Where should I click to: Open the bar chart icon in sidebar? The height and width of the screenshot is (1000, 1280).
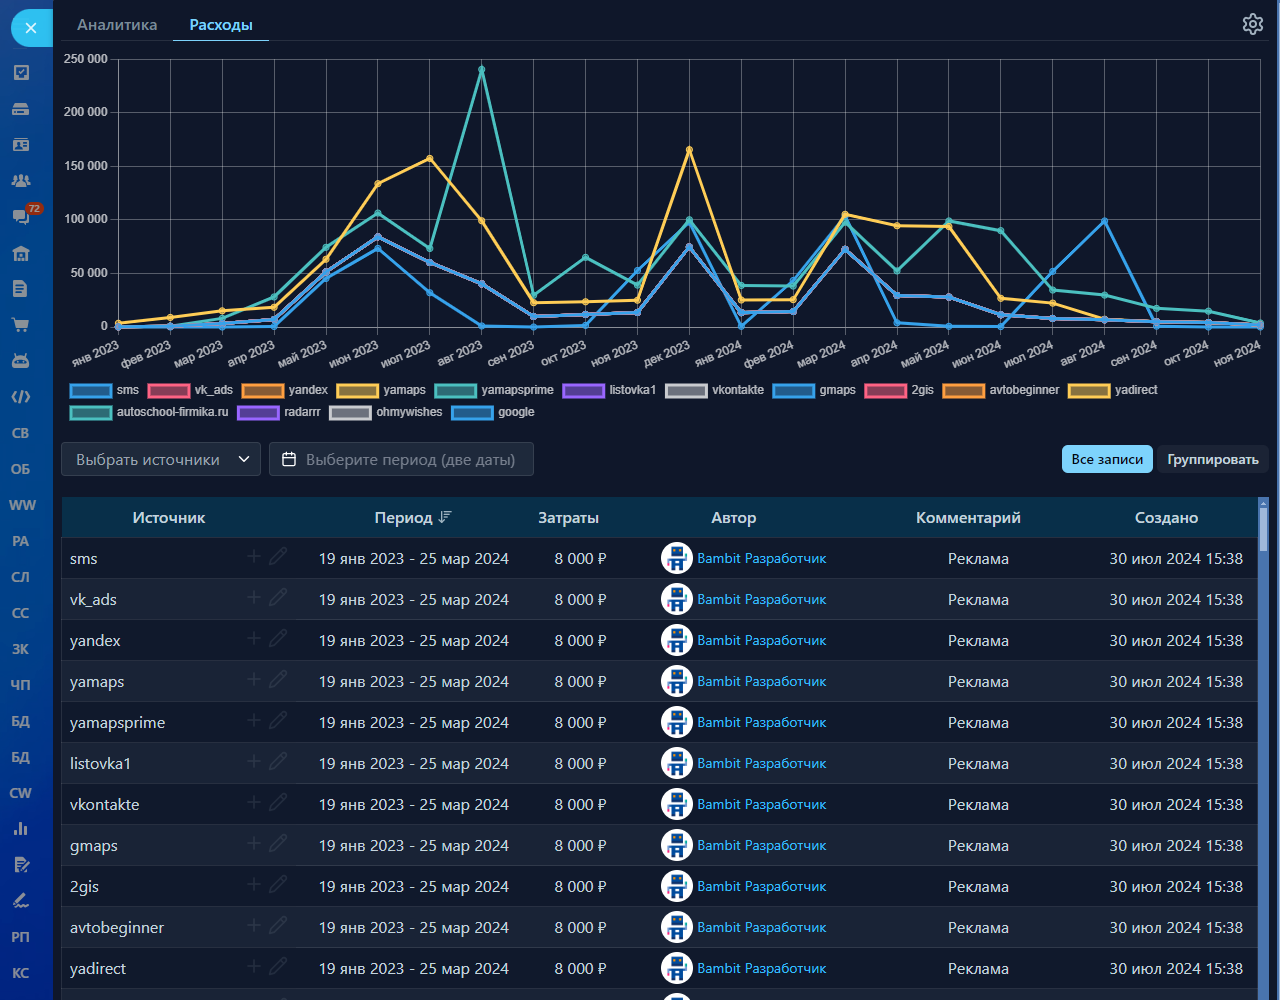pos(21,829)
